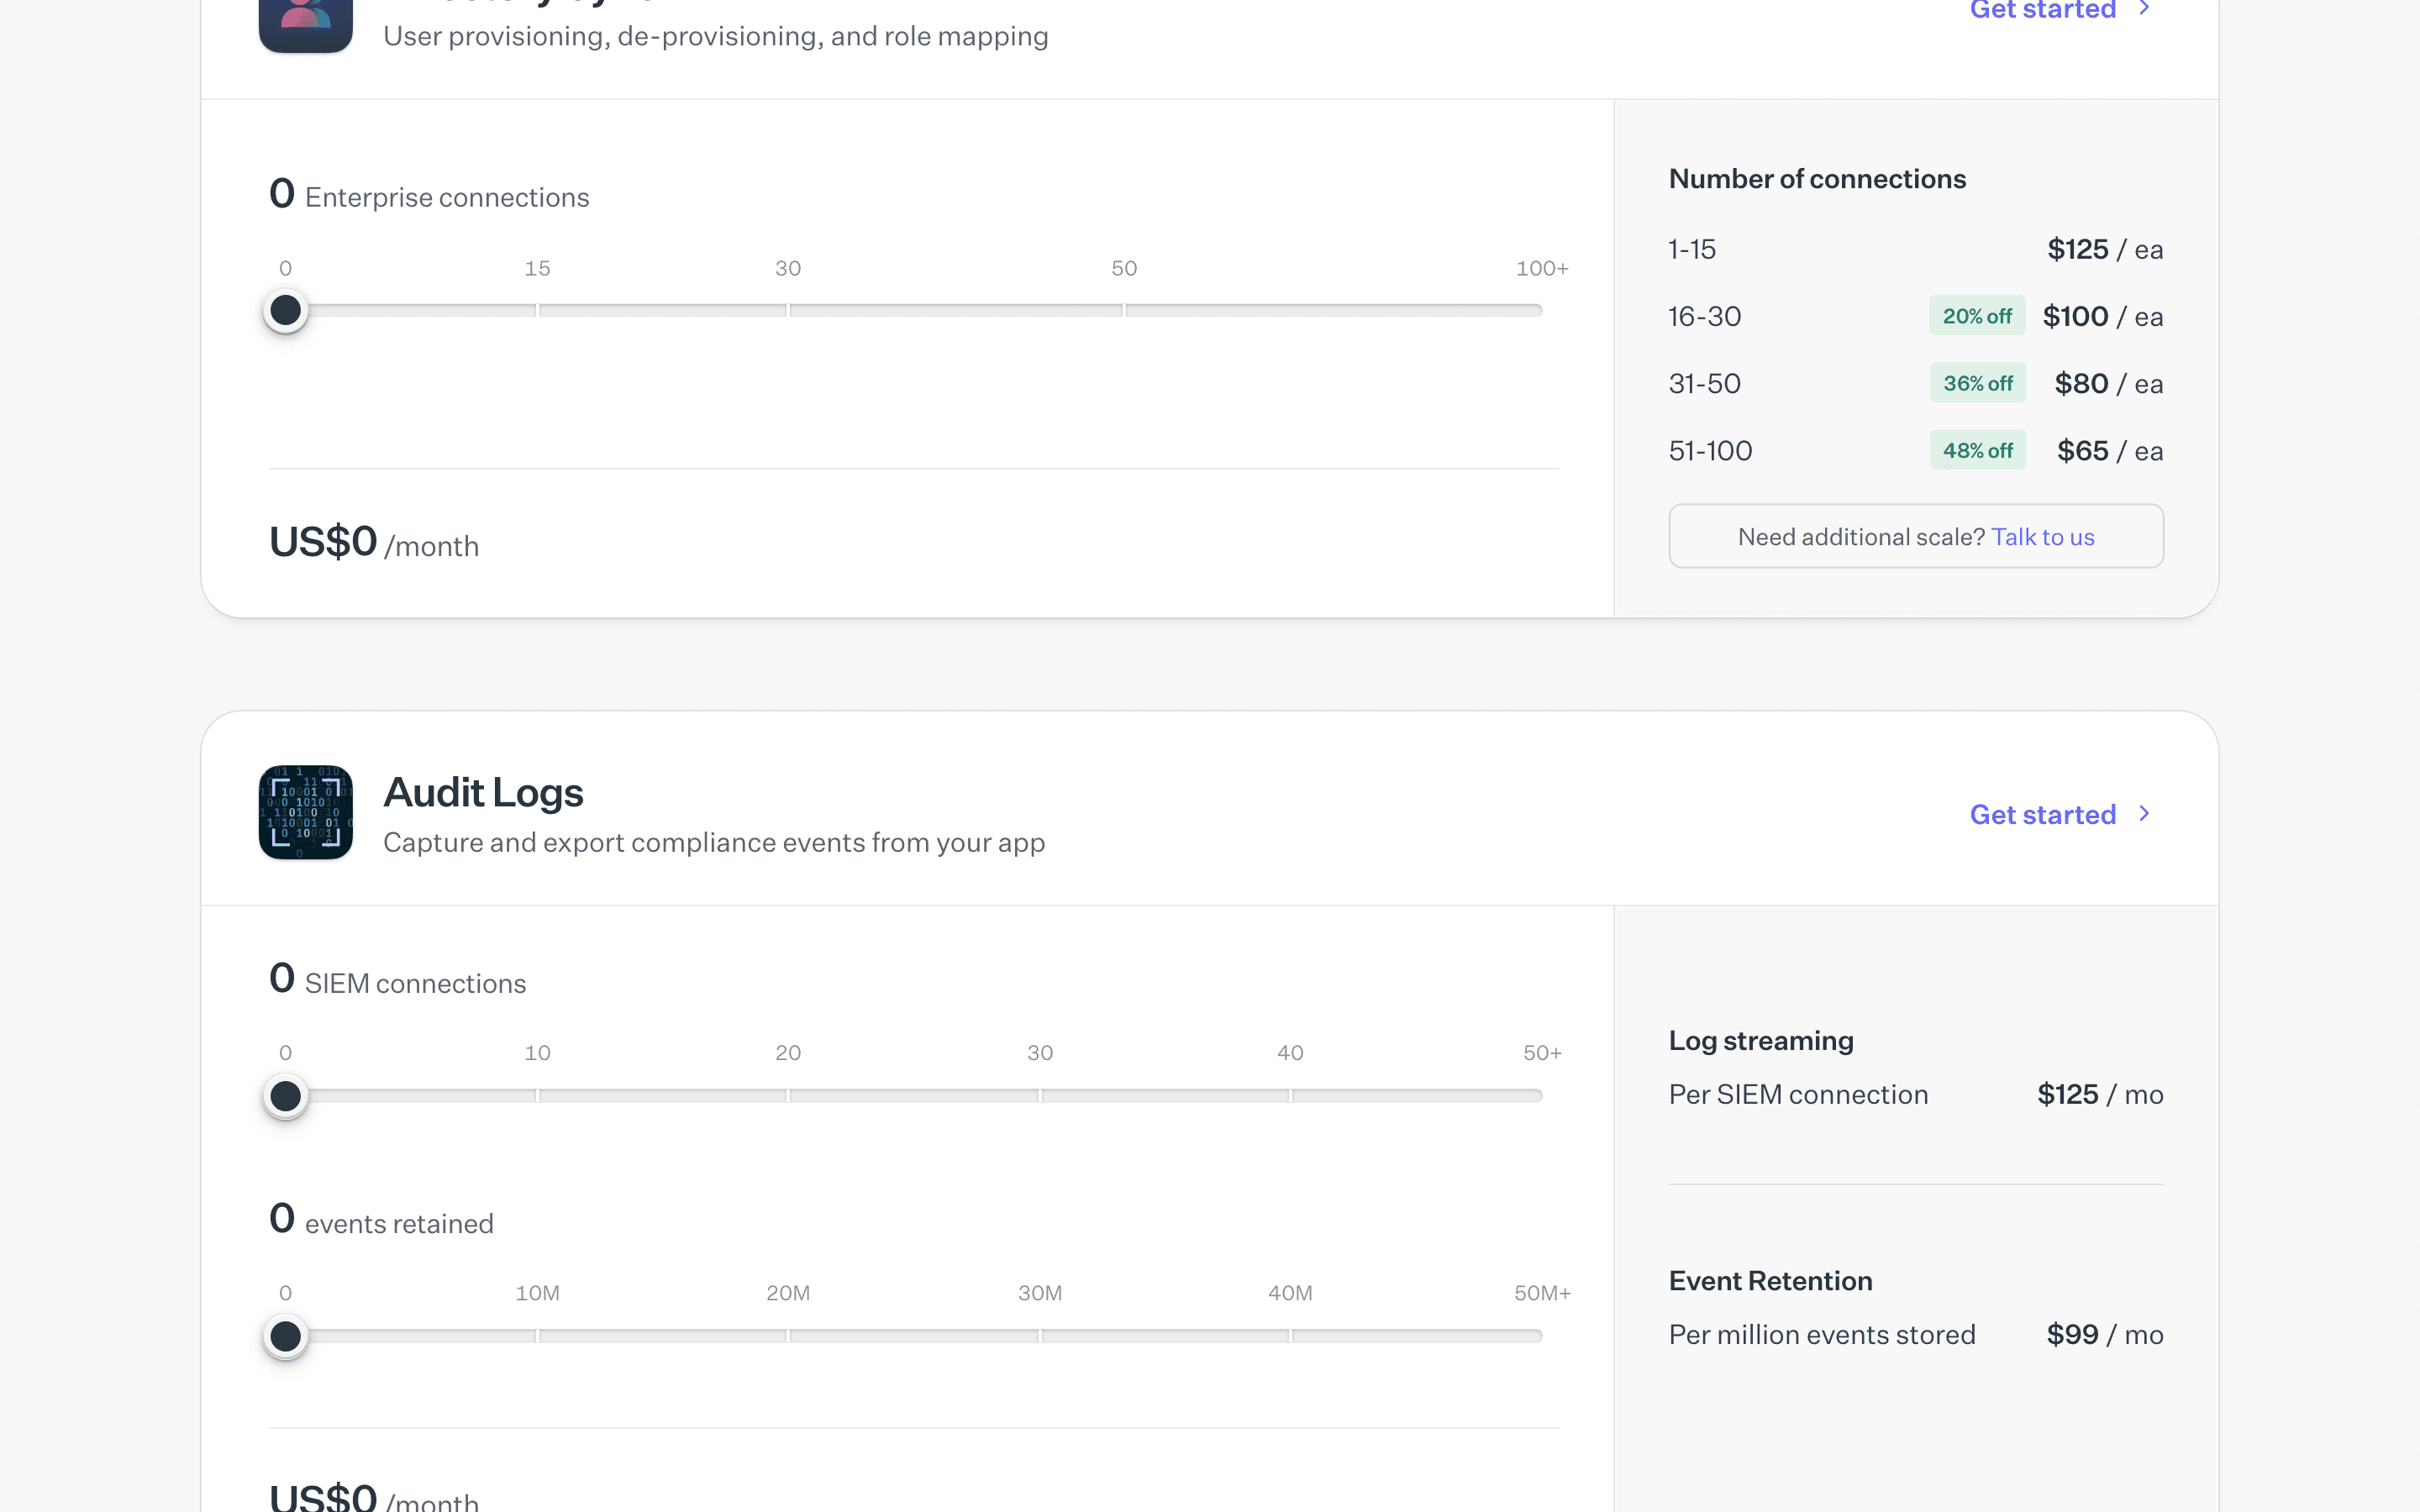Set SIEM connections slider to 30 mark

click(x=1040, y=1096)
